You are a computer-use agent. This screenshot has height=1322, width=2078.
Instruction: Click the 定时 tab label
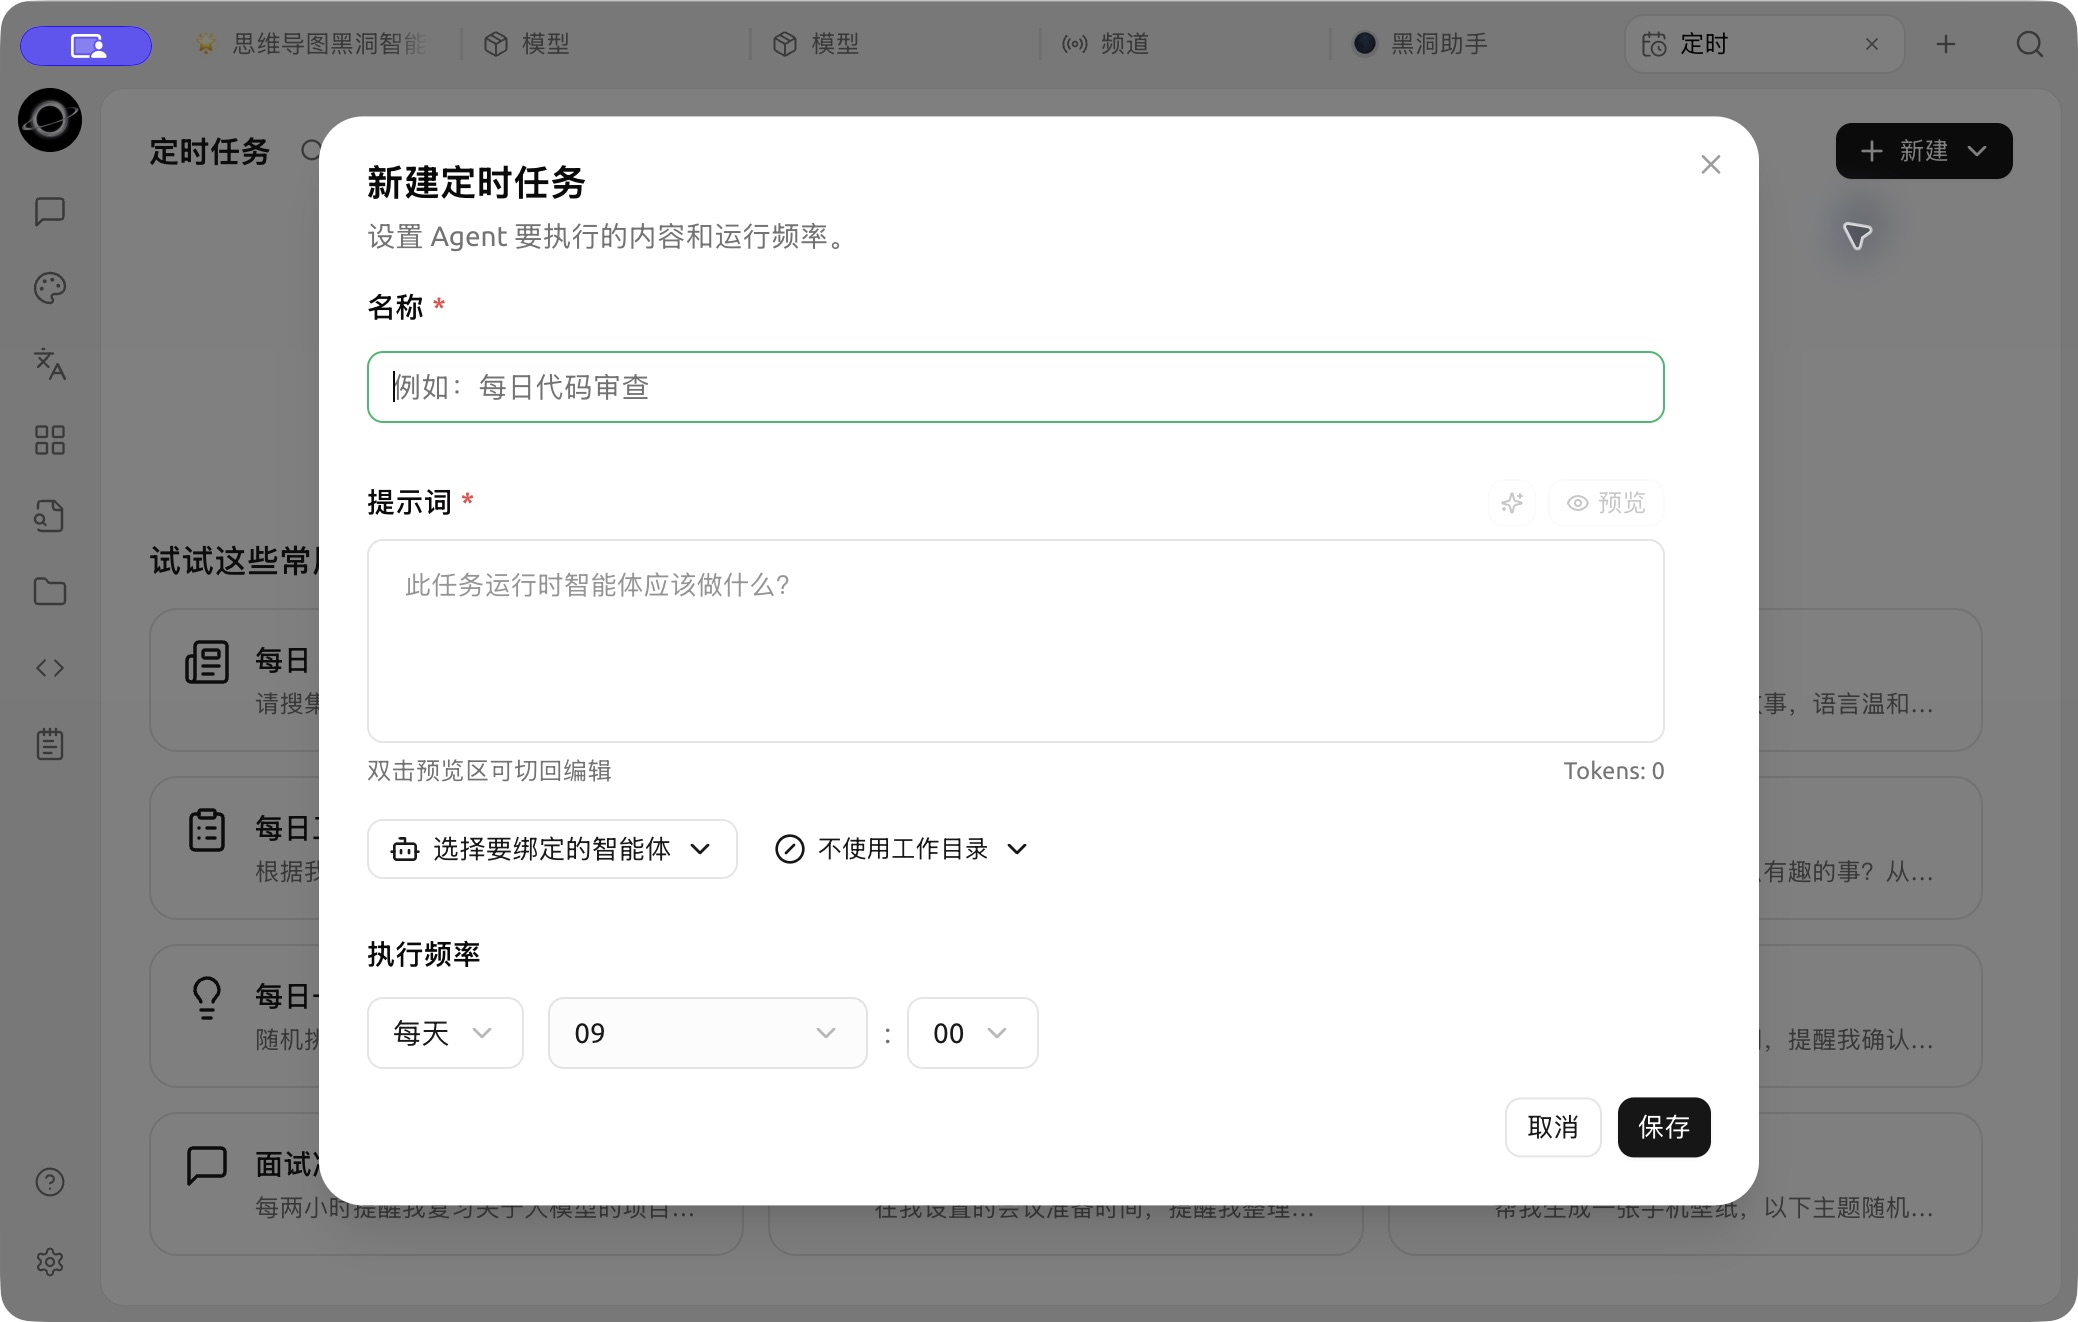pyautogui.click(x=1704, y=44)
